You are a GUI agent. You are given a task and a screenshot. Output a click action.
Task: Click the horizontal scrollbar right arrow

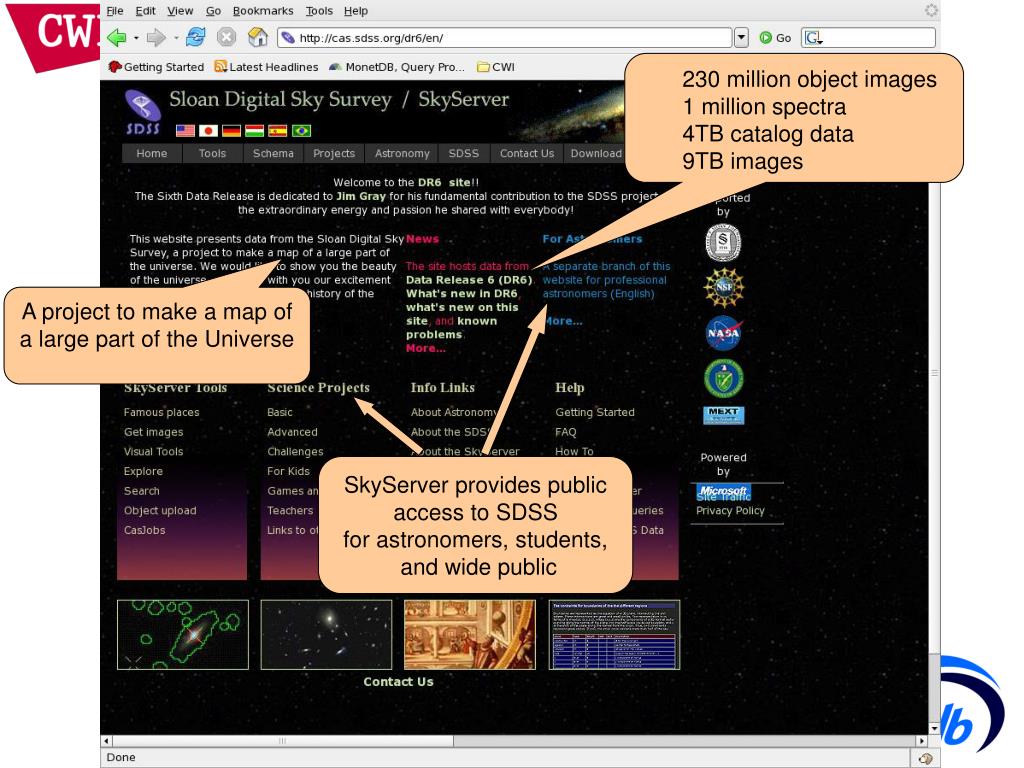(x=921, y=741)
